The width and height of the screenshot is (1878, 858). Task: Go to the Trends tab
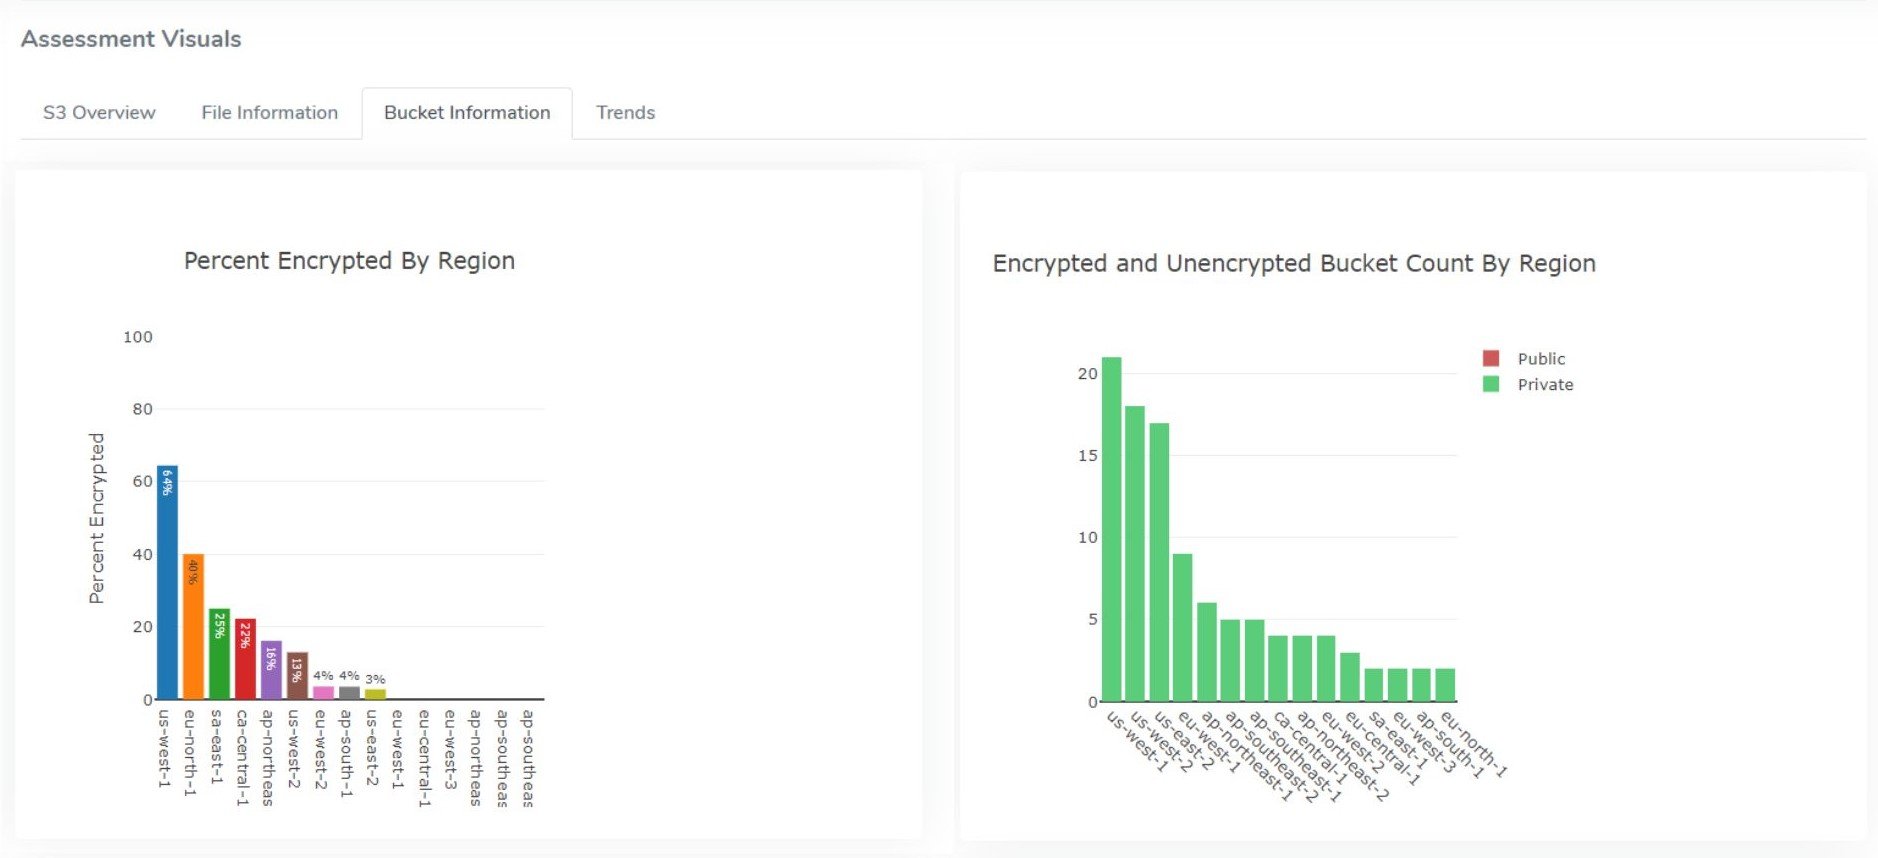625,113
